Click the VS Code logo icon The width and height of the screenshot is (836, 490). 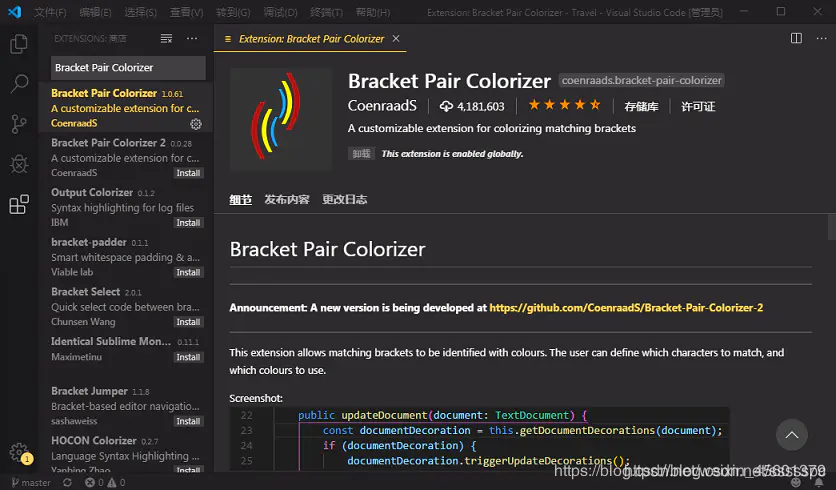(14, 12)
